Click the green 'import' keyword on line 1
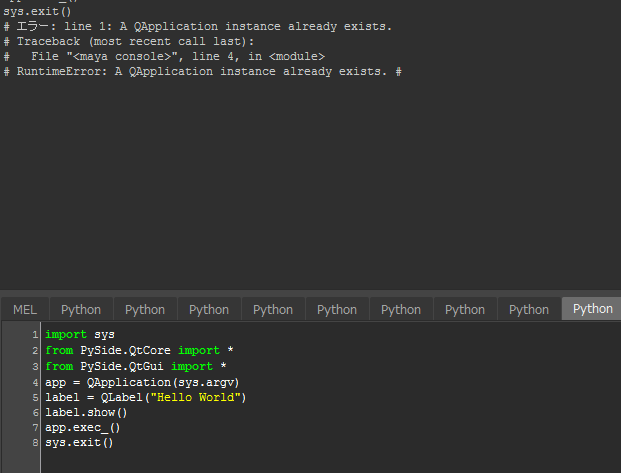 (x=66, y=334)
